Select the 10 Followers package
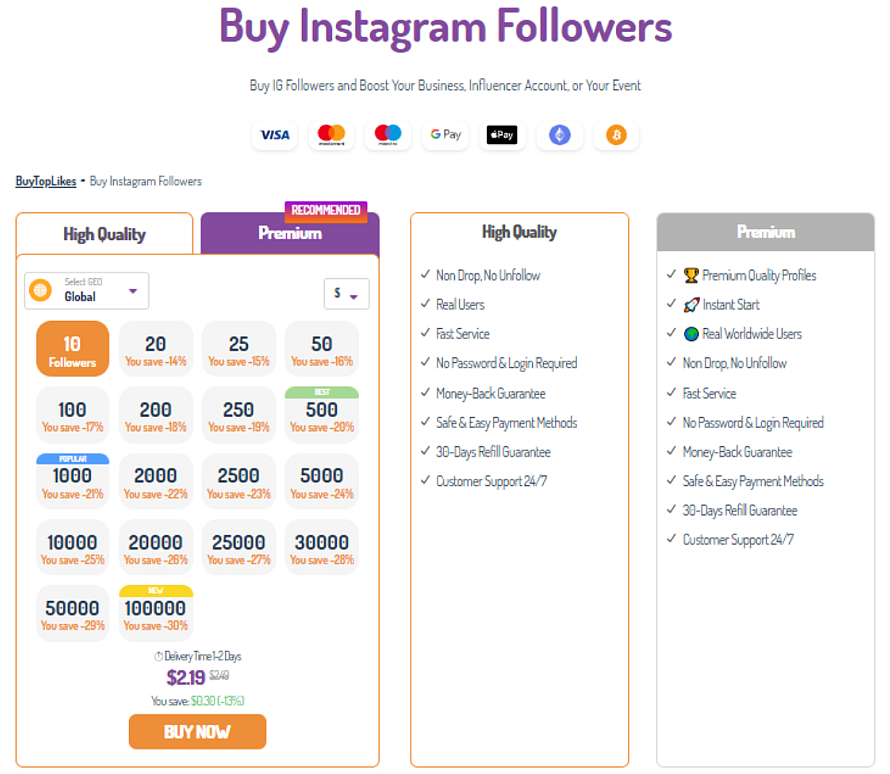This screenshot has width=890, height=774. [73, 349]
